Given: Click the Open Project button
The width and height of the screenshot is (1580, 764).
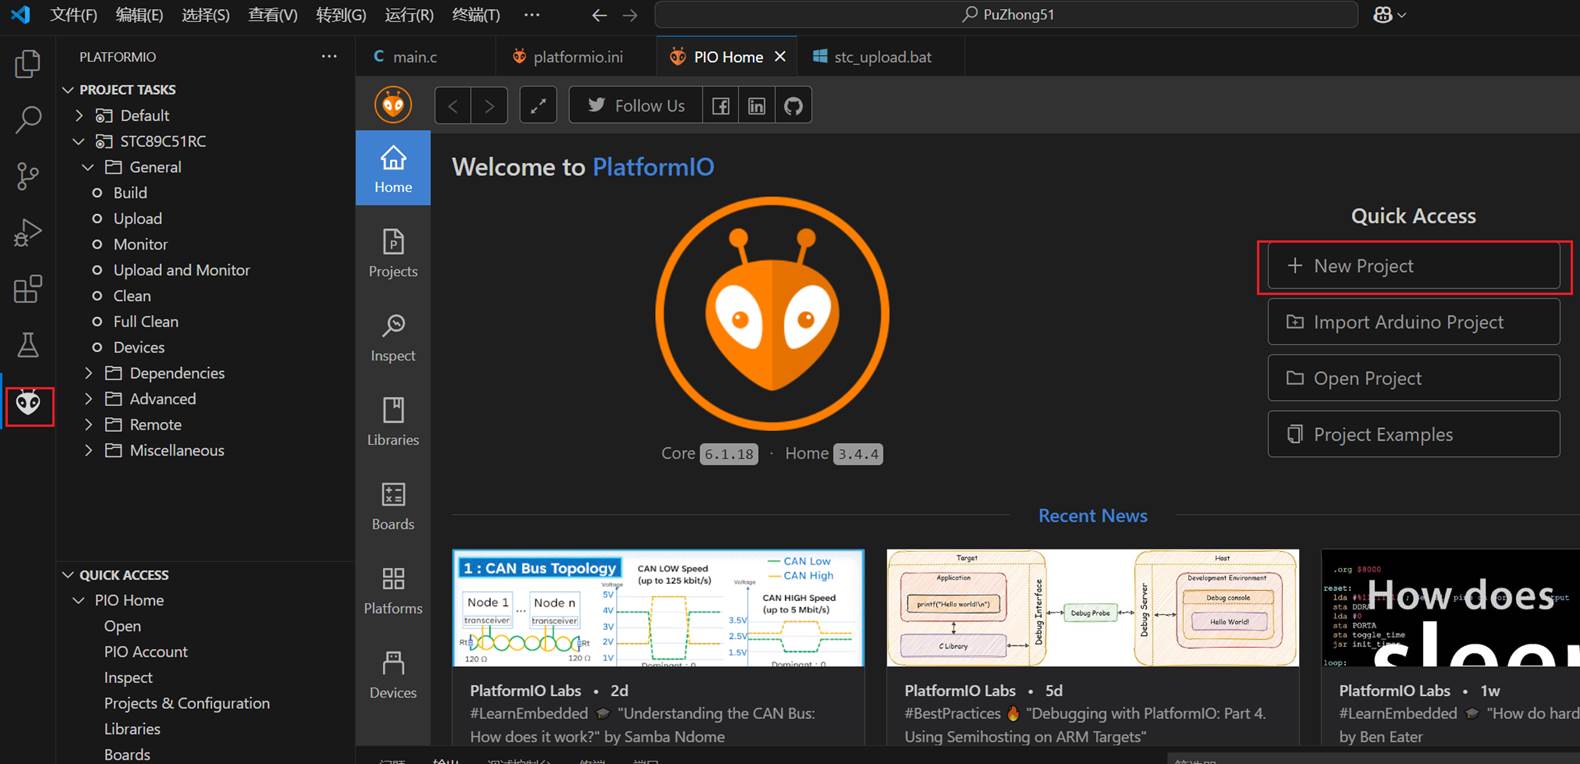Looking at the screenshot, I should tap(1414, 378).
